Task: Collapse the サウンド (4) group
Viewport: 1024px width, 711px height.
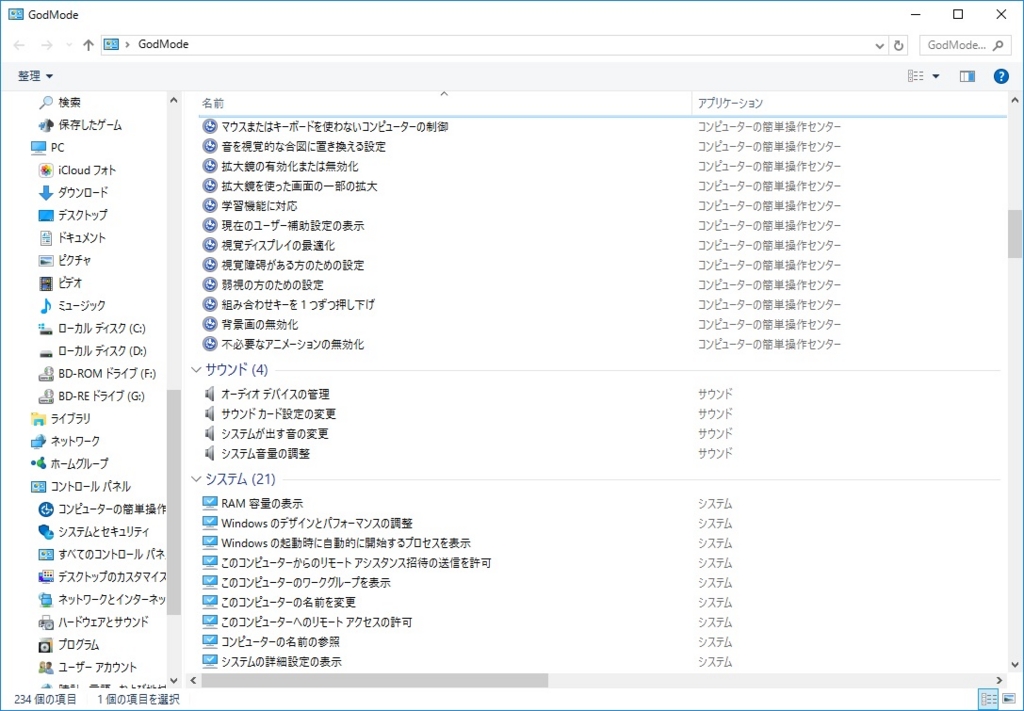Action: (196, 370)
